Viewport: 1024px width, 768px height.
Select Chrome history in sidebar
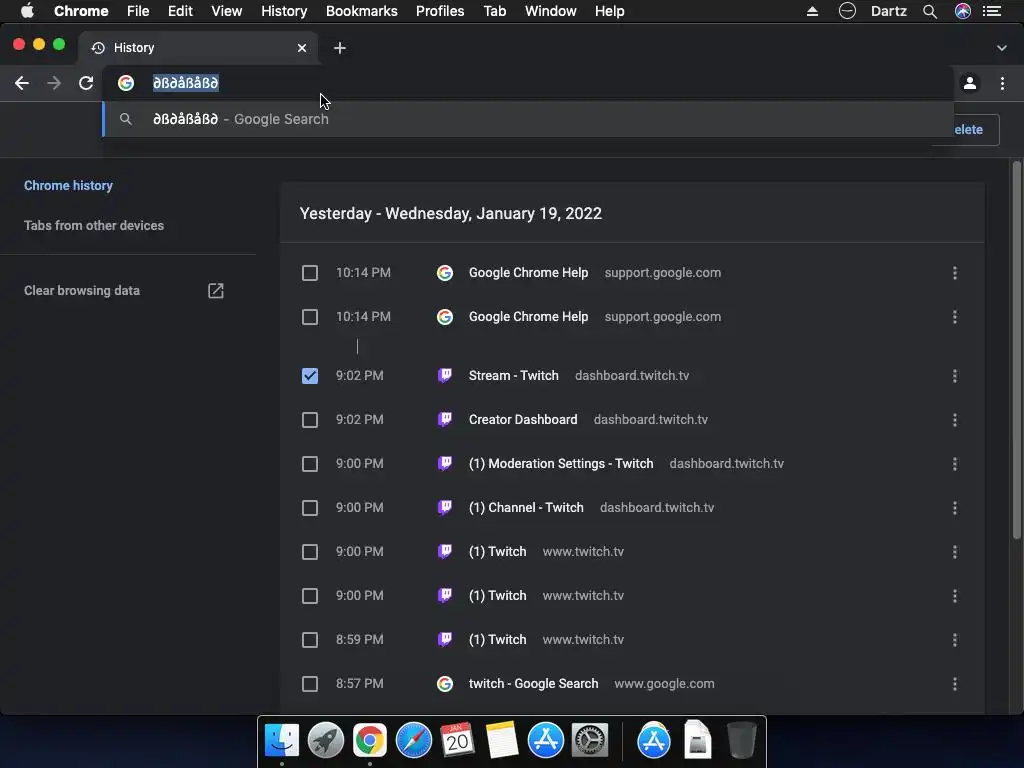point(69,185)
